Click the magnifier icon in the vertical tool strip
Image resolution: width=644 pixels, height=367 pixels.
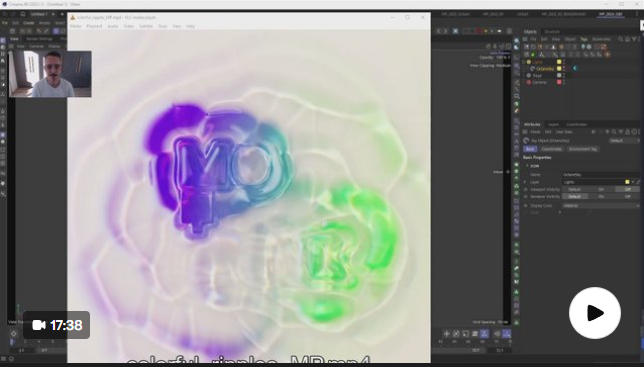click(516, 96)
